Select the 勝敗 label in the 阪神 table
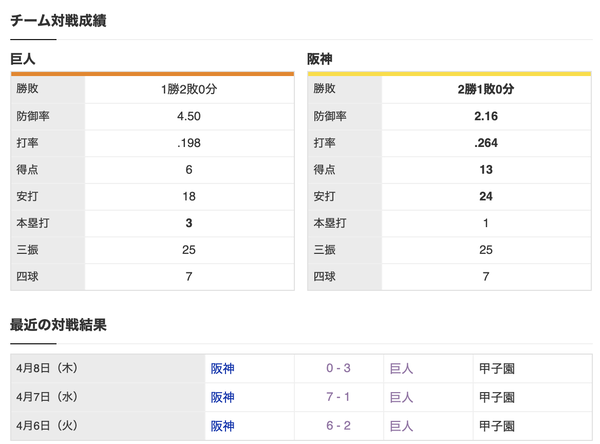Screen dimensions: 600x444 (324, 89)
